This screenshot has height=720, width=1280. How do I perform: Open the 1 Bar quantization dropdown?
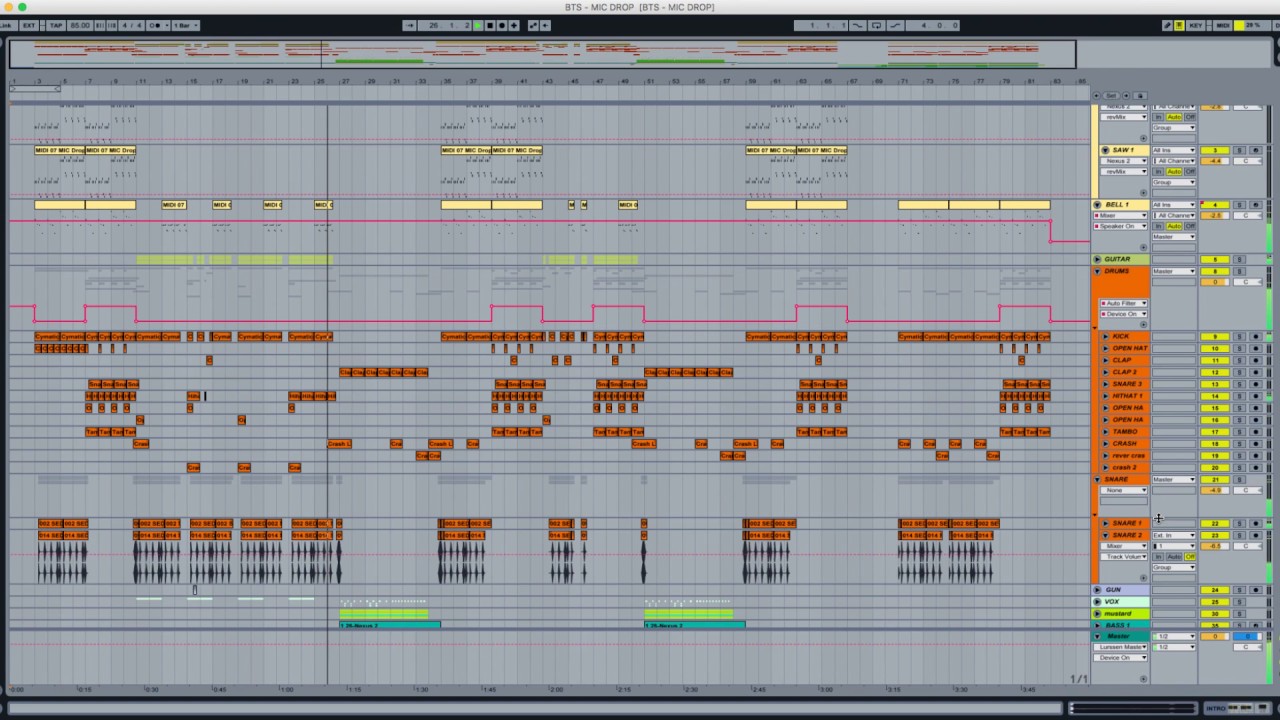[186, 25]
